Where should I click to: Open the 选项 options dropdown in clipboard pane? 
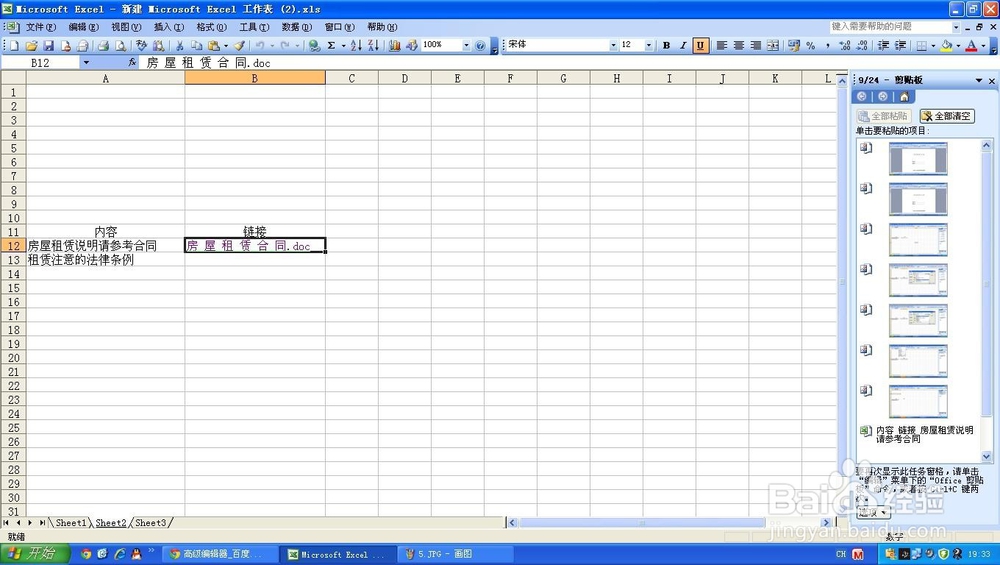pyautogui.click(x=873, y=512)
